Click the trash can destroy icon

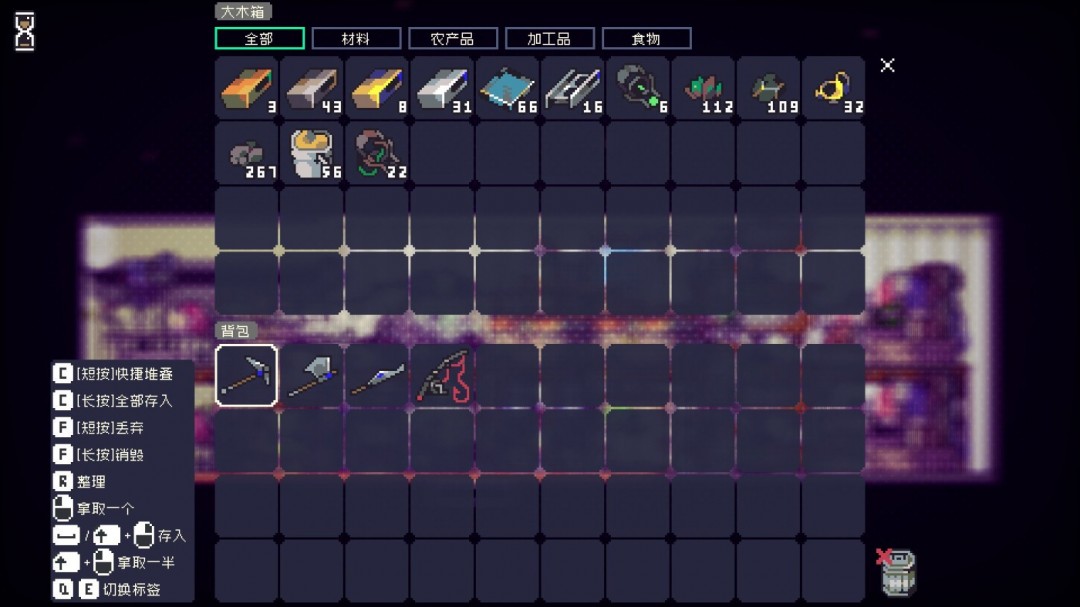[x=898, y=572]
